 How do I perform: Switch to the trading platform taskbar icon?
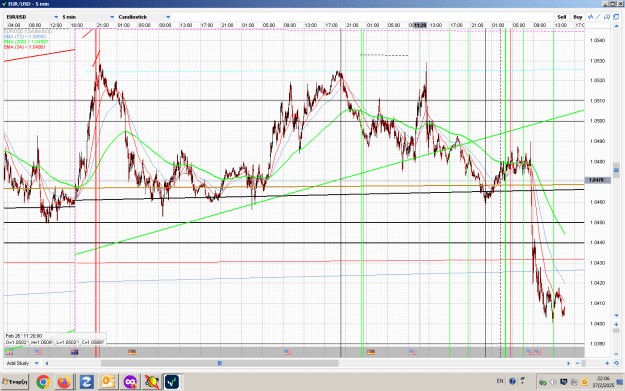173,382
